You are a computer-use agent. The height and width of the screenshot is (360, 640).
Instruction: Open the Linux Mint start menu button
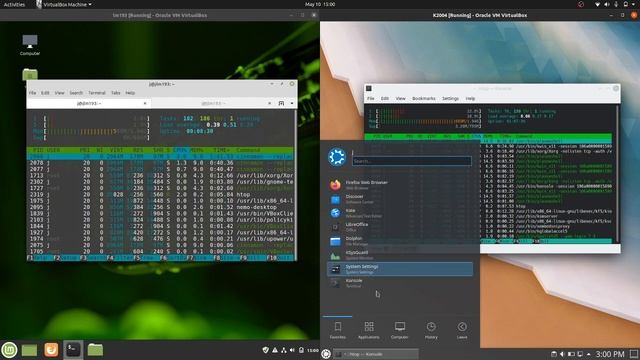9,350
